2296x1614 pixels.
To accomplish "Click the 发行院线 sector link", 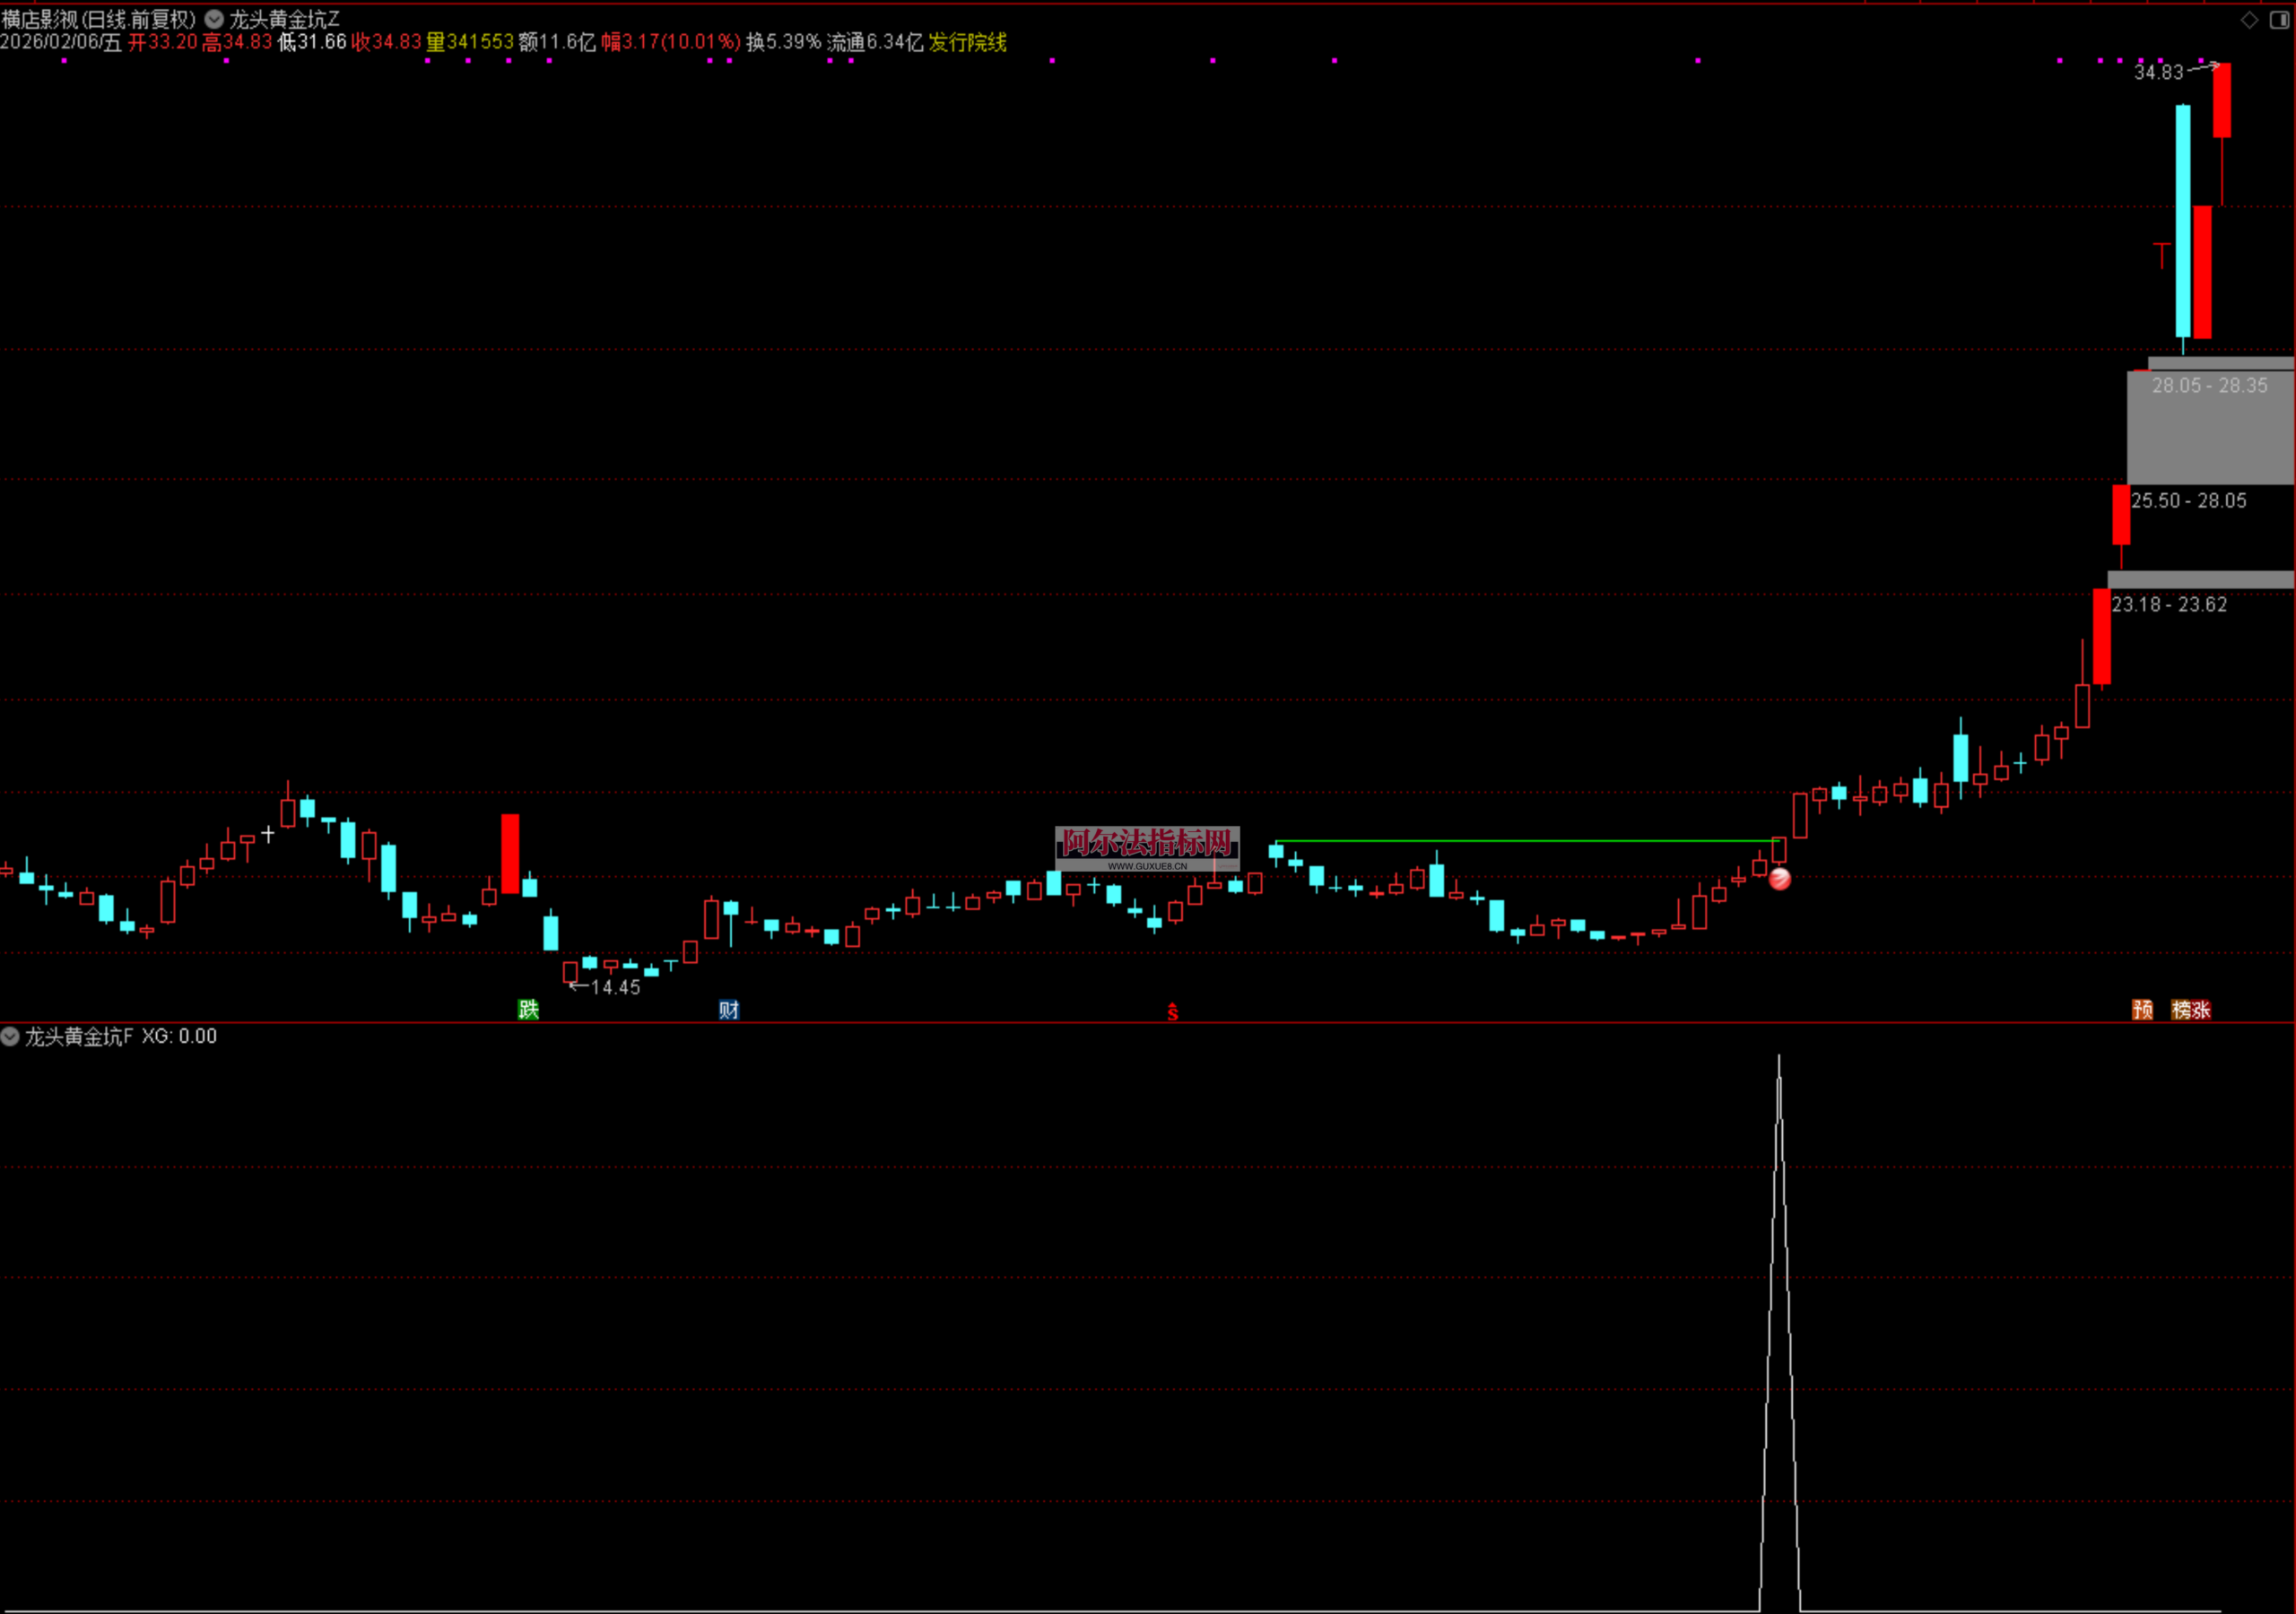I will click(x=967, y=42).
